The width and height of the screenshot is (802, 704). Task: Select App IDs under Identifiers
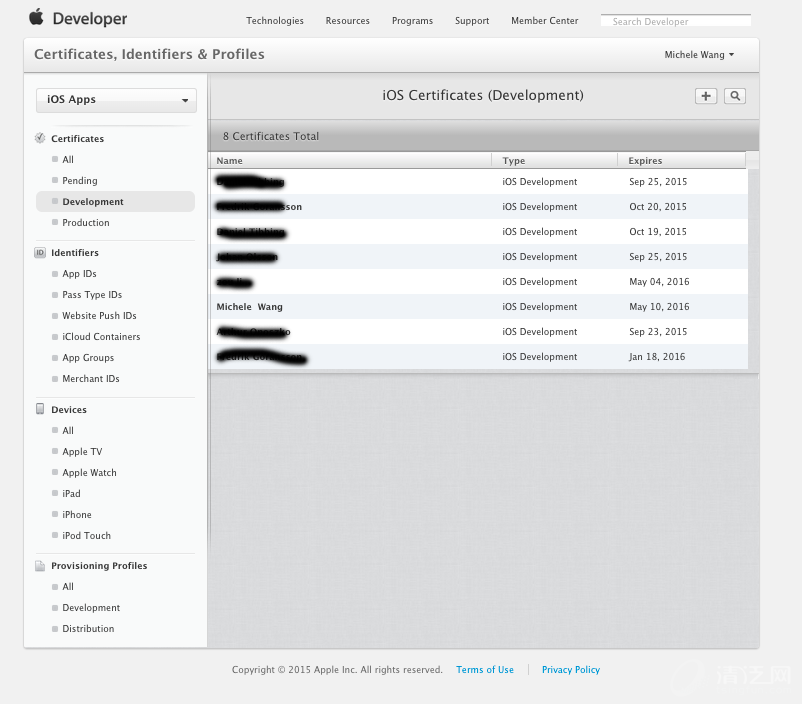(x=79, y=274)
